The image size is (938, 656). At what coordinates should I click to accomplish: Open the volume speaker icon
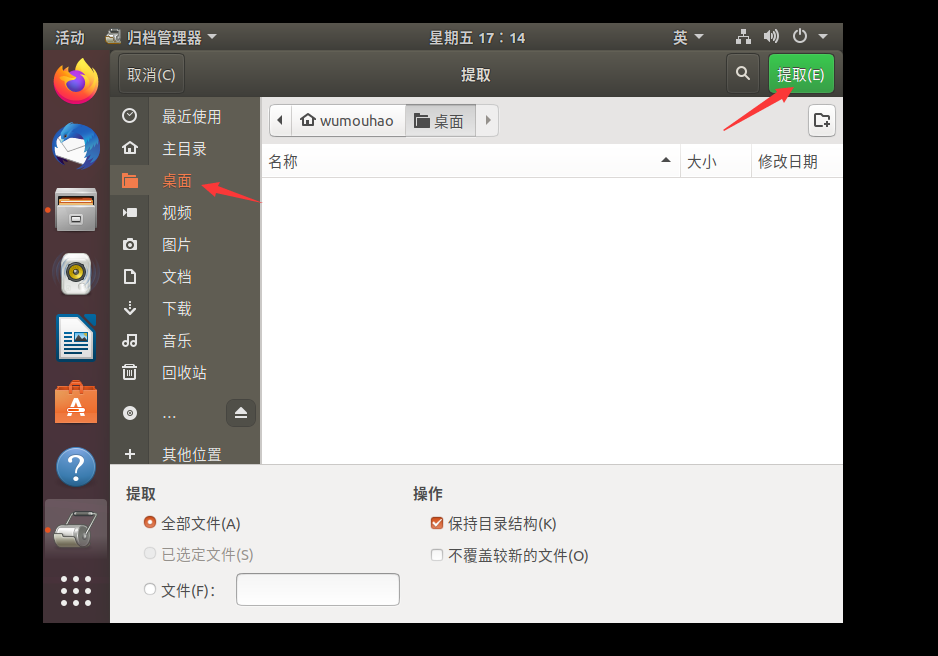pos(771,37)
